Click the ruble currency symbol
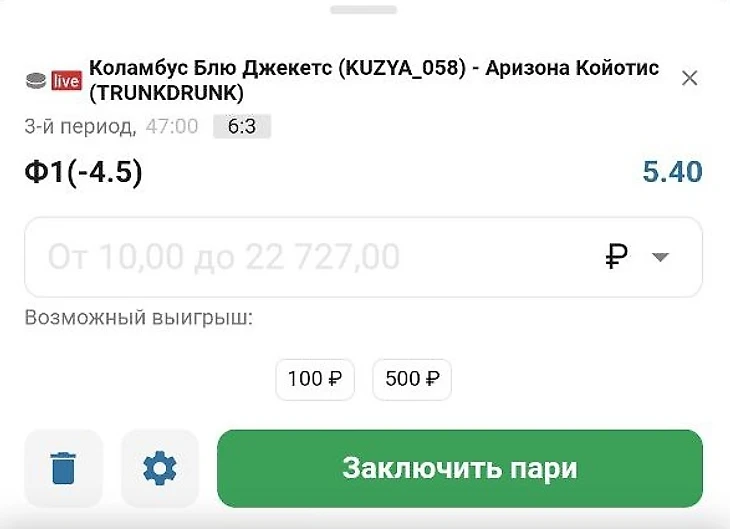This screenshot has height=529, width=730. 616,256
